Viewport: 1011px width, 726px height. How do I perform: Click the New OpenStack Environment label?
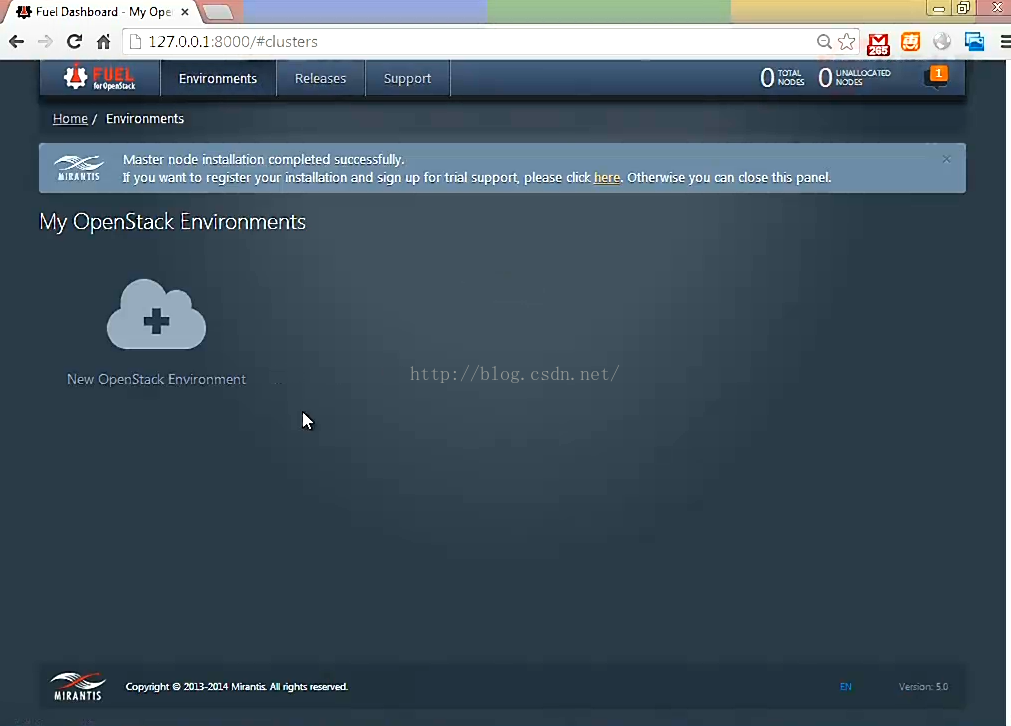[157, 379]
